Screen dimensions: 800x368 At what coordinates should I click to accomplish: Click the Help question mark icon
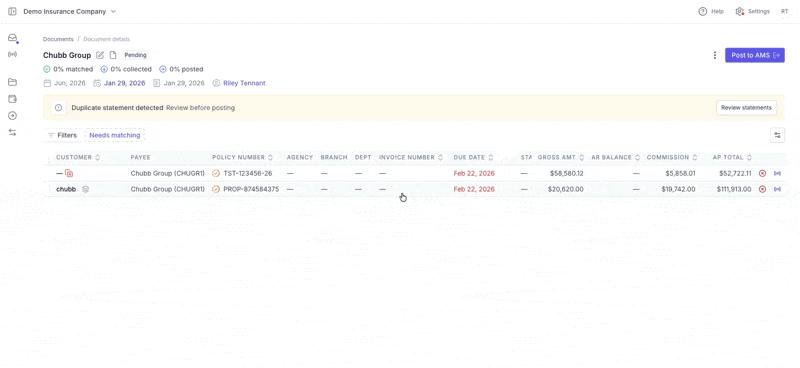(703, 11)
